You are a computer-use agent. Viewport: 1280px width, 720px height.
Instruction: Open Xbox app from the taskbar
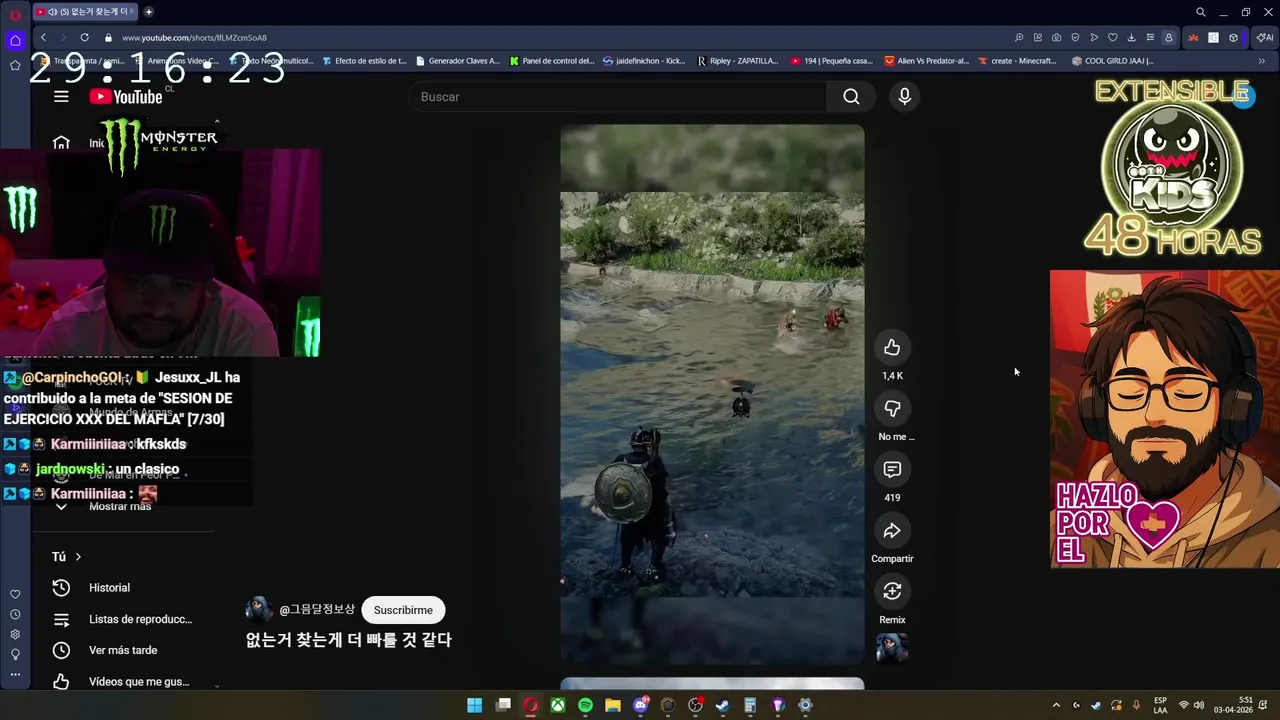[x=557, y=705]
